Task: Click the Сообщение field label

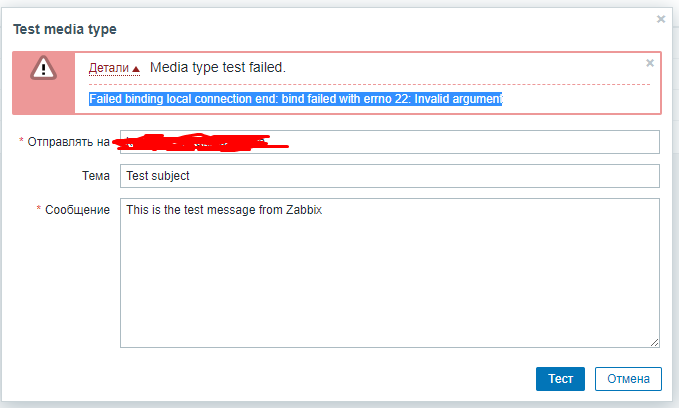Action: point(78,210)
